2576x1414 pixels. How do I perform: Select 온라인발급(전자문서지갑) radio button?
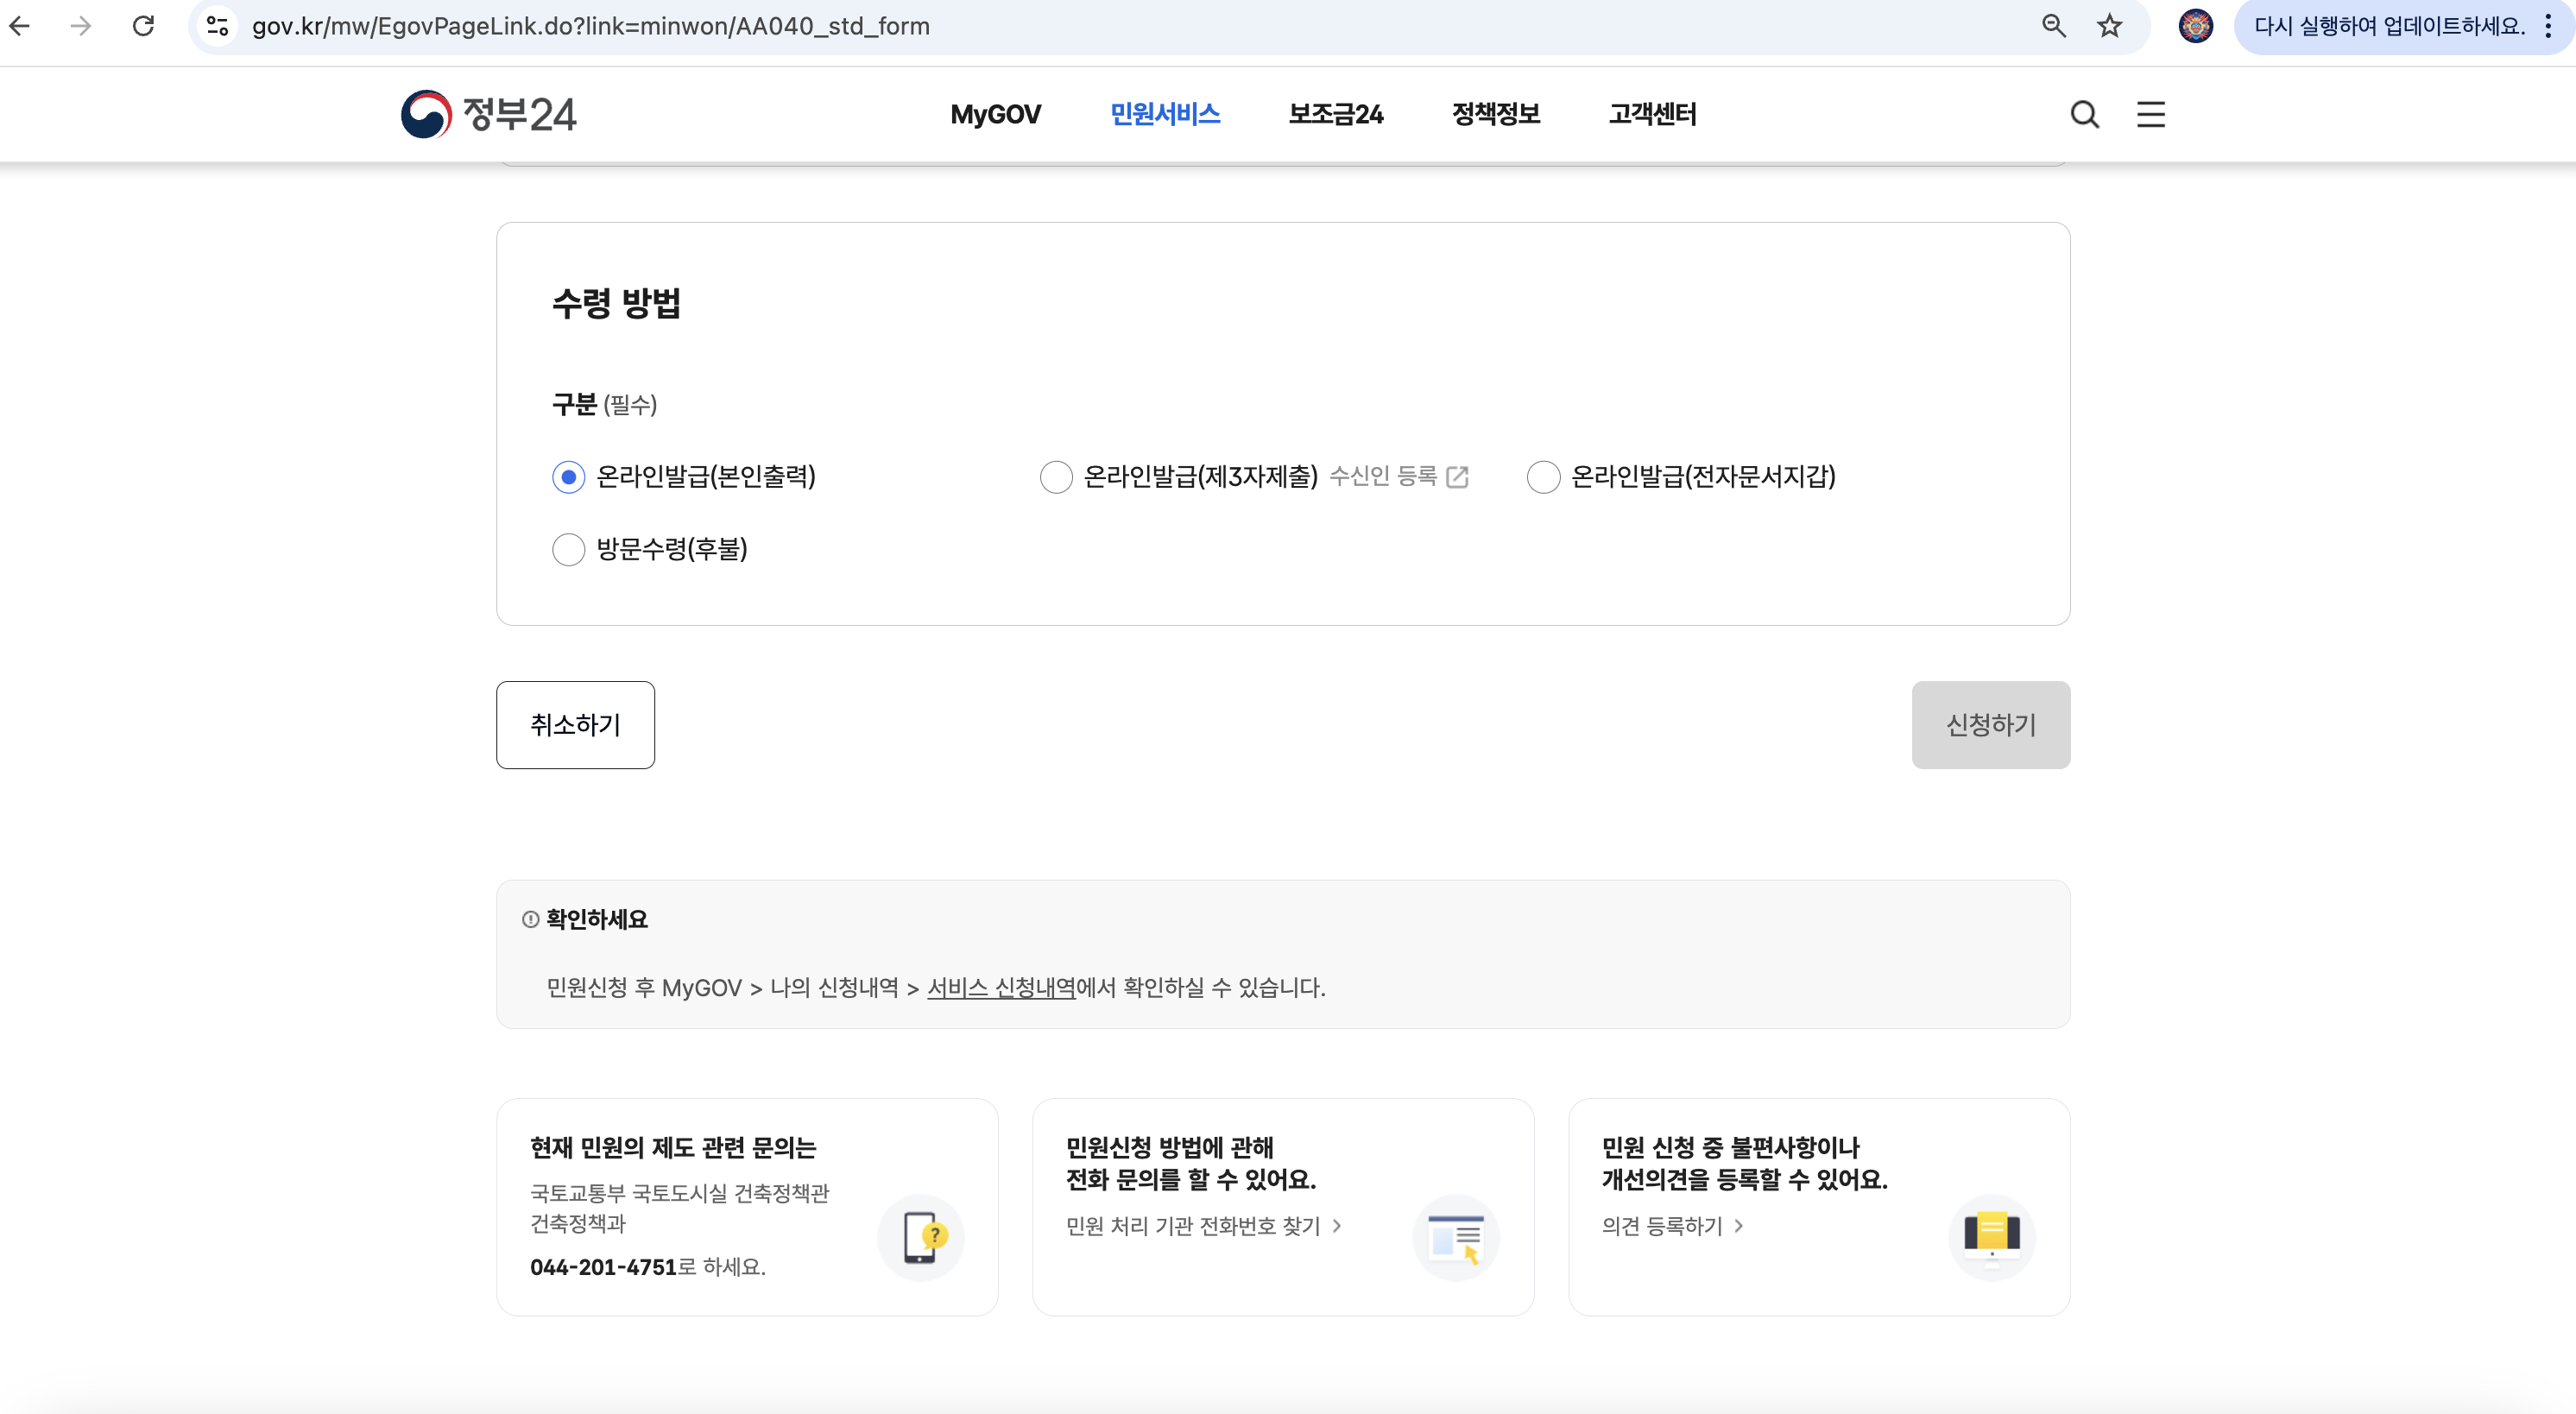[x=1543, y=477]
